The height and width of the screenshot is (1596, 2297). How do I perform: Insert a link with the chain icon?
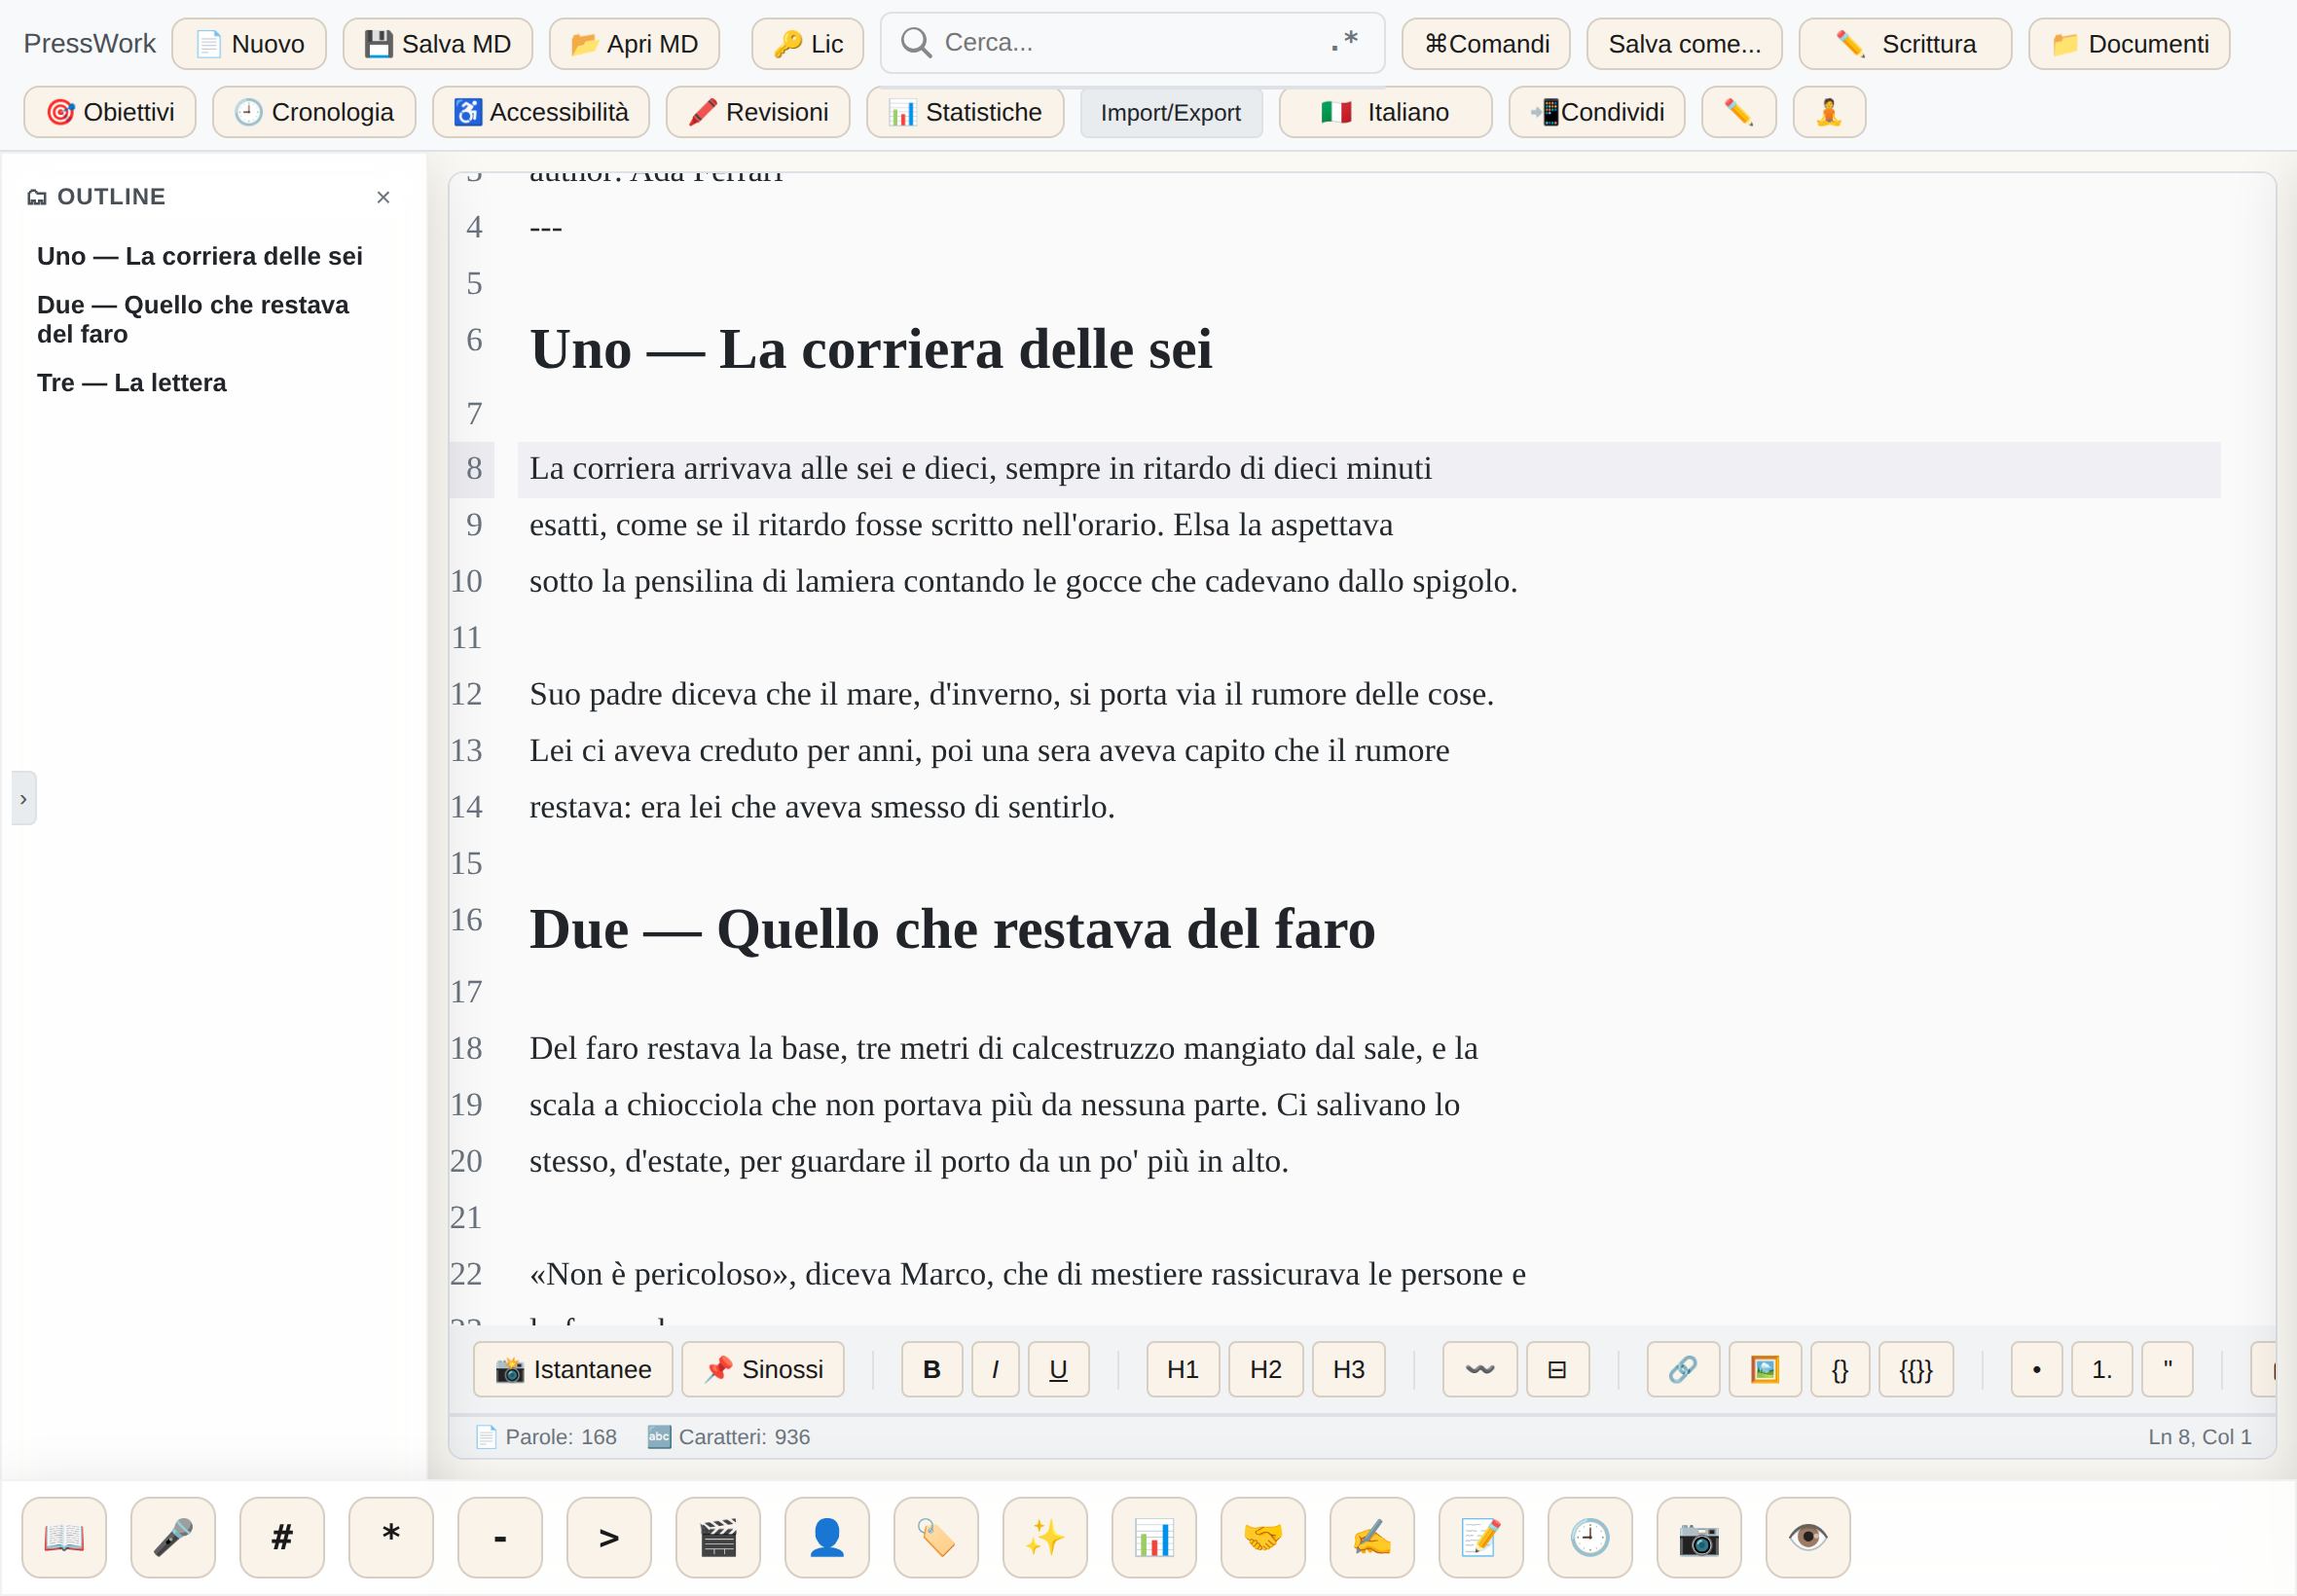(1683, 1369)
